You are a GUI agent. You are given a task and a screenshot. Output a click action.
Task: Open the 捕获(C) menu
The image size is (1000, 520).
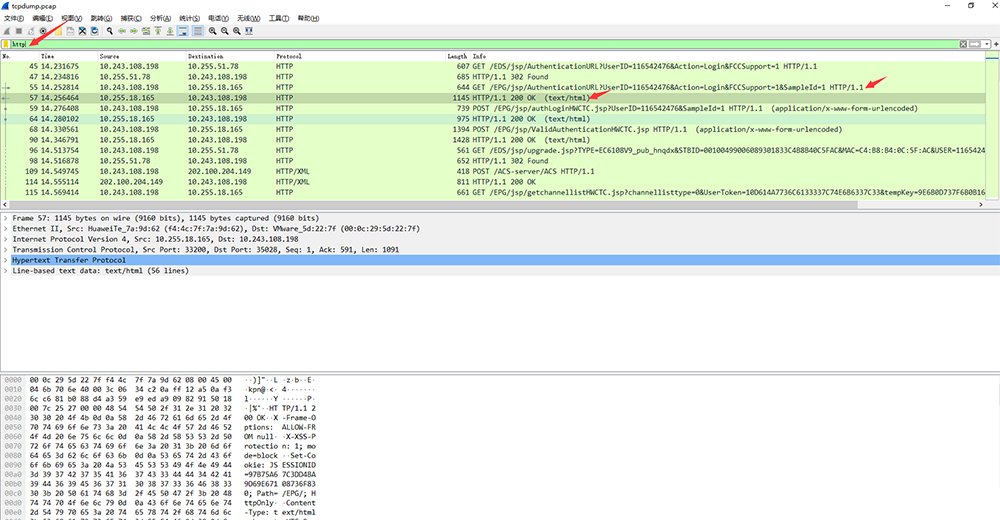pos(129,18)
